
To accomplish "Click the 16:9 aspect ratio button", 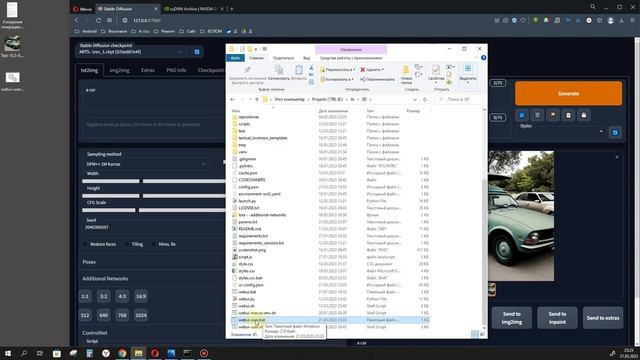I will point(141,296).
